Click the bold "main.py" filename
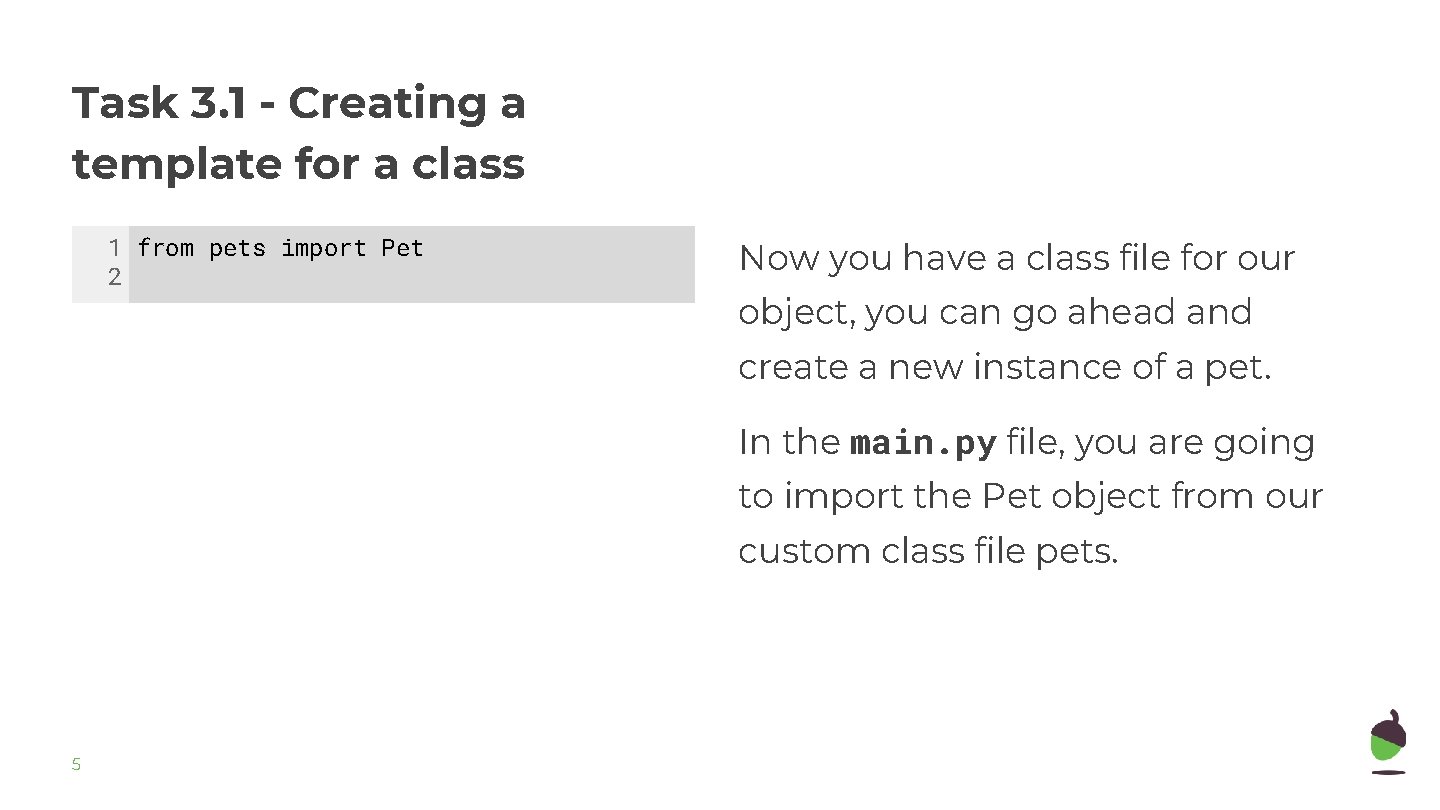The height and width of the screenshot is (810, 1440). pos(923,443)
